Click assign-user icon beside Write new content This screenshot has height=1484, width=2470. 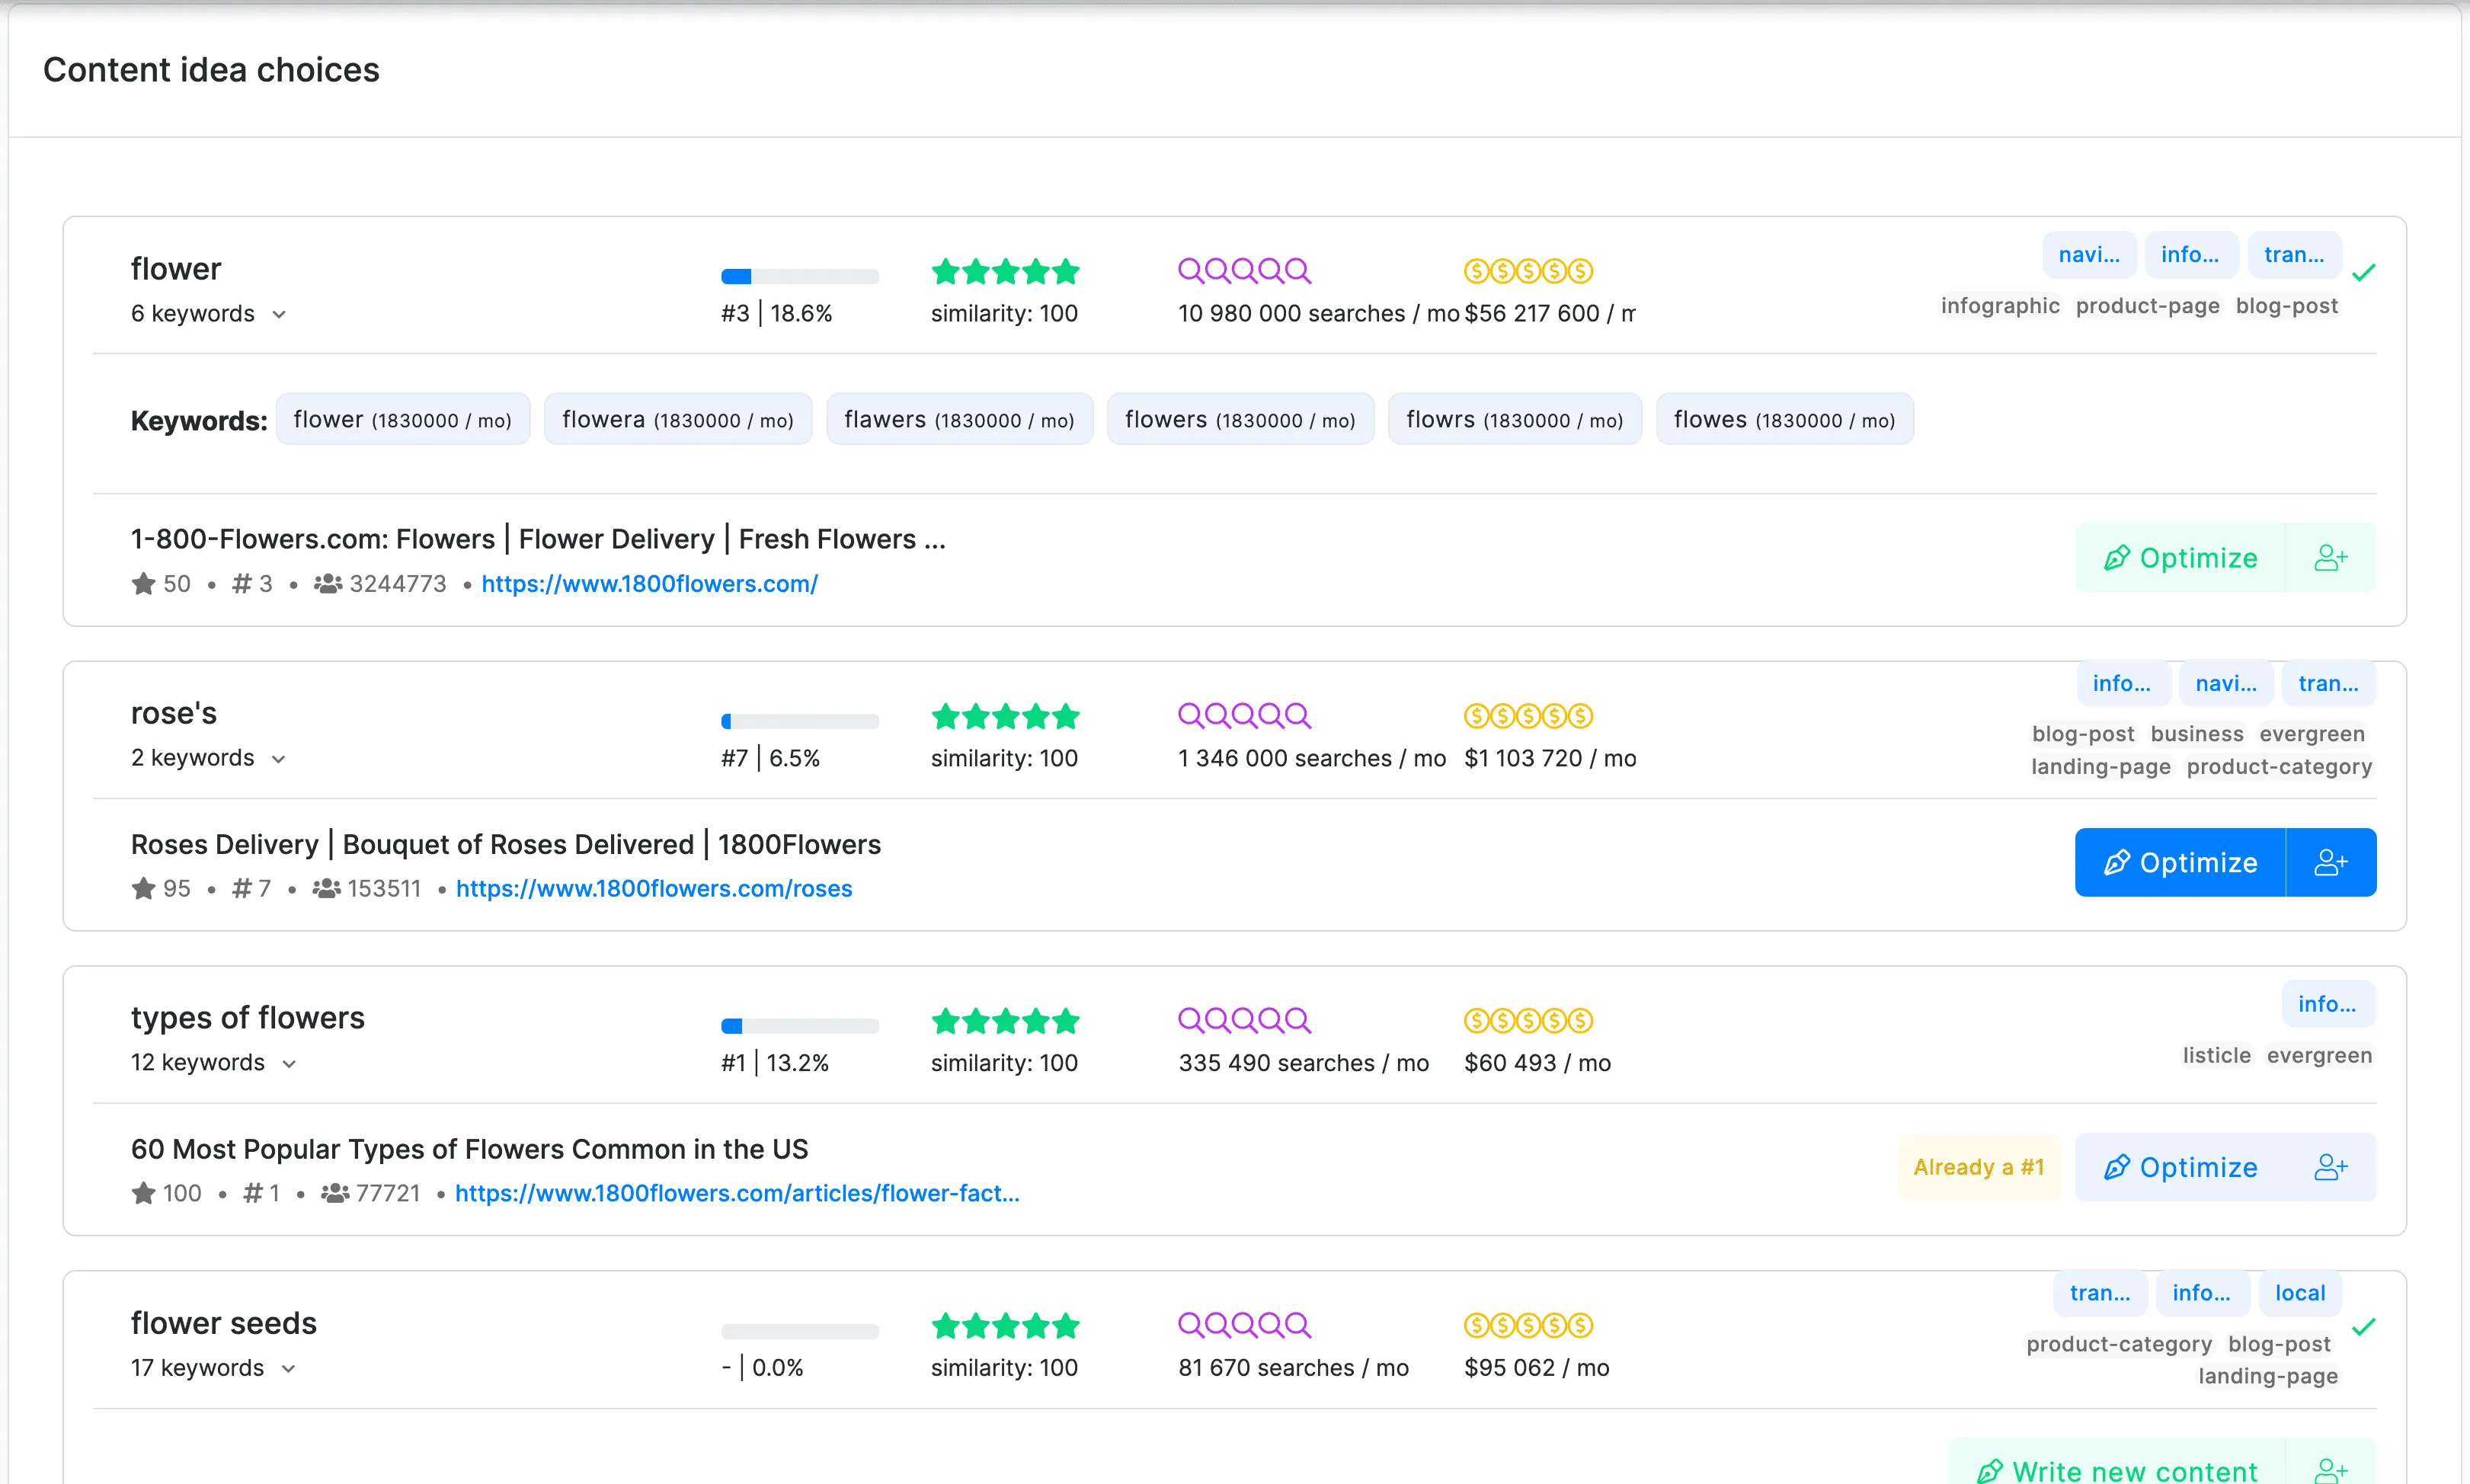coord(2330,1470)
